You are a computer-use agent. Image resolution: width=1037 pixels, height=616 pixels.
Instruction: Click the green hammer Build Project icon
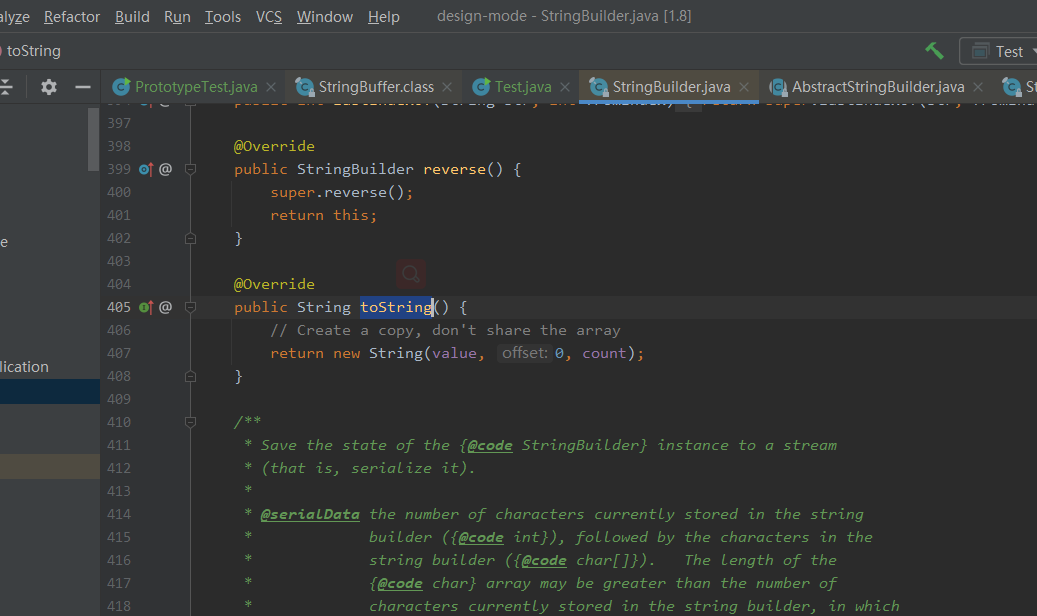coord(934,51)
